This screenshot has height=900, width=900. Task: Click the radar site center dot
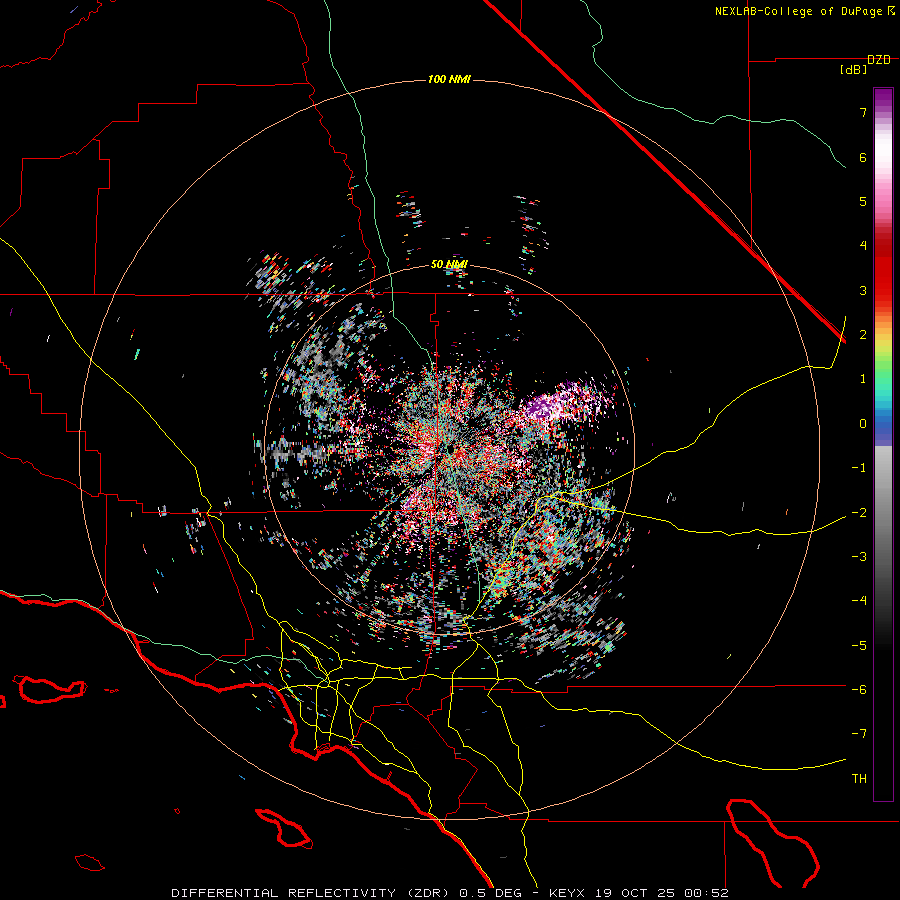(x=449, y=449)
